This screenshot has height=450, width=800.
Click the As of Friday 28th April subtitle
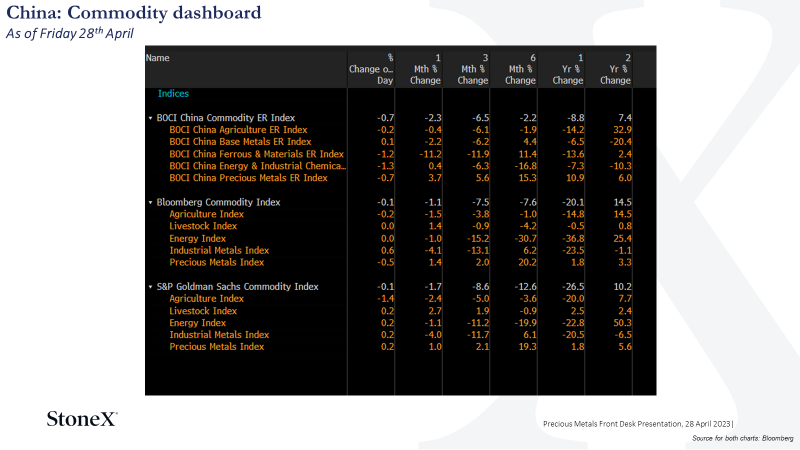[70, 33]
